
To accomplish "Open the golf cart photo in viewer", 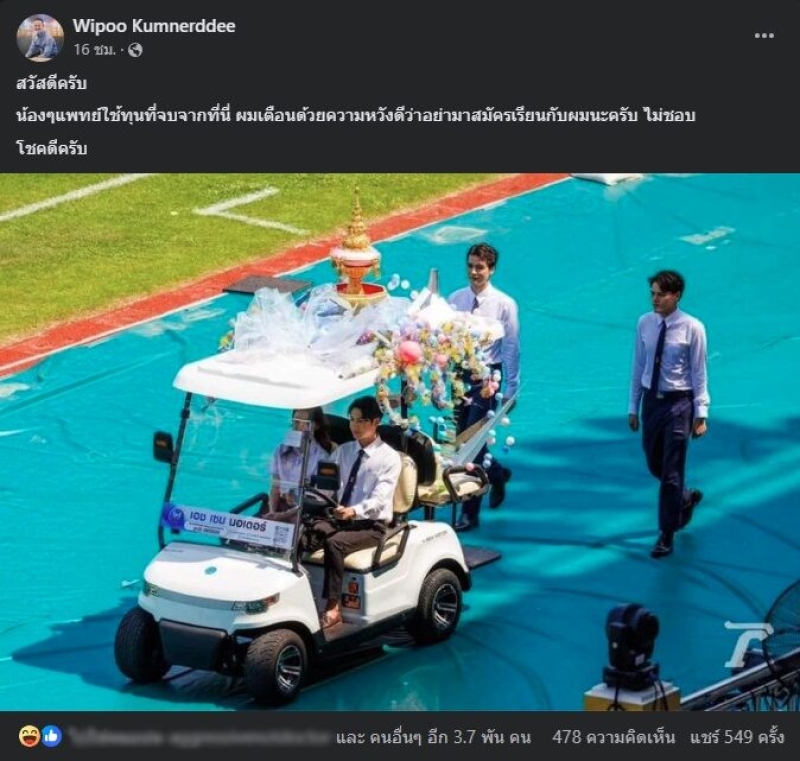I will pyautogui.click(x=400, y=442).
